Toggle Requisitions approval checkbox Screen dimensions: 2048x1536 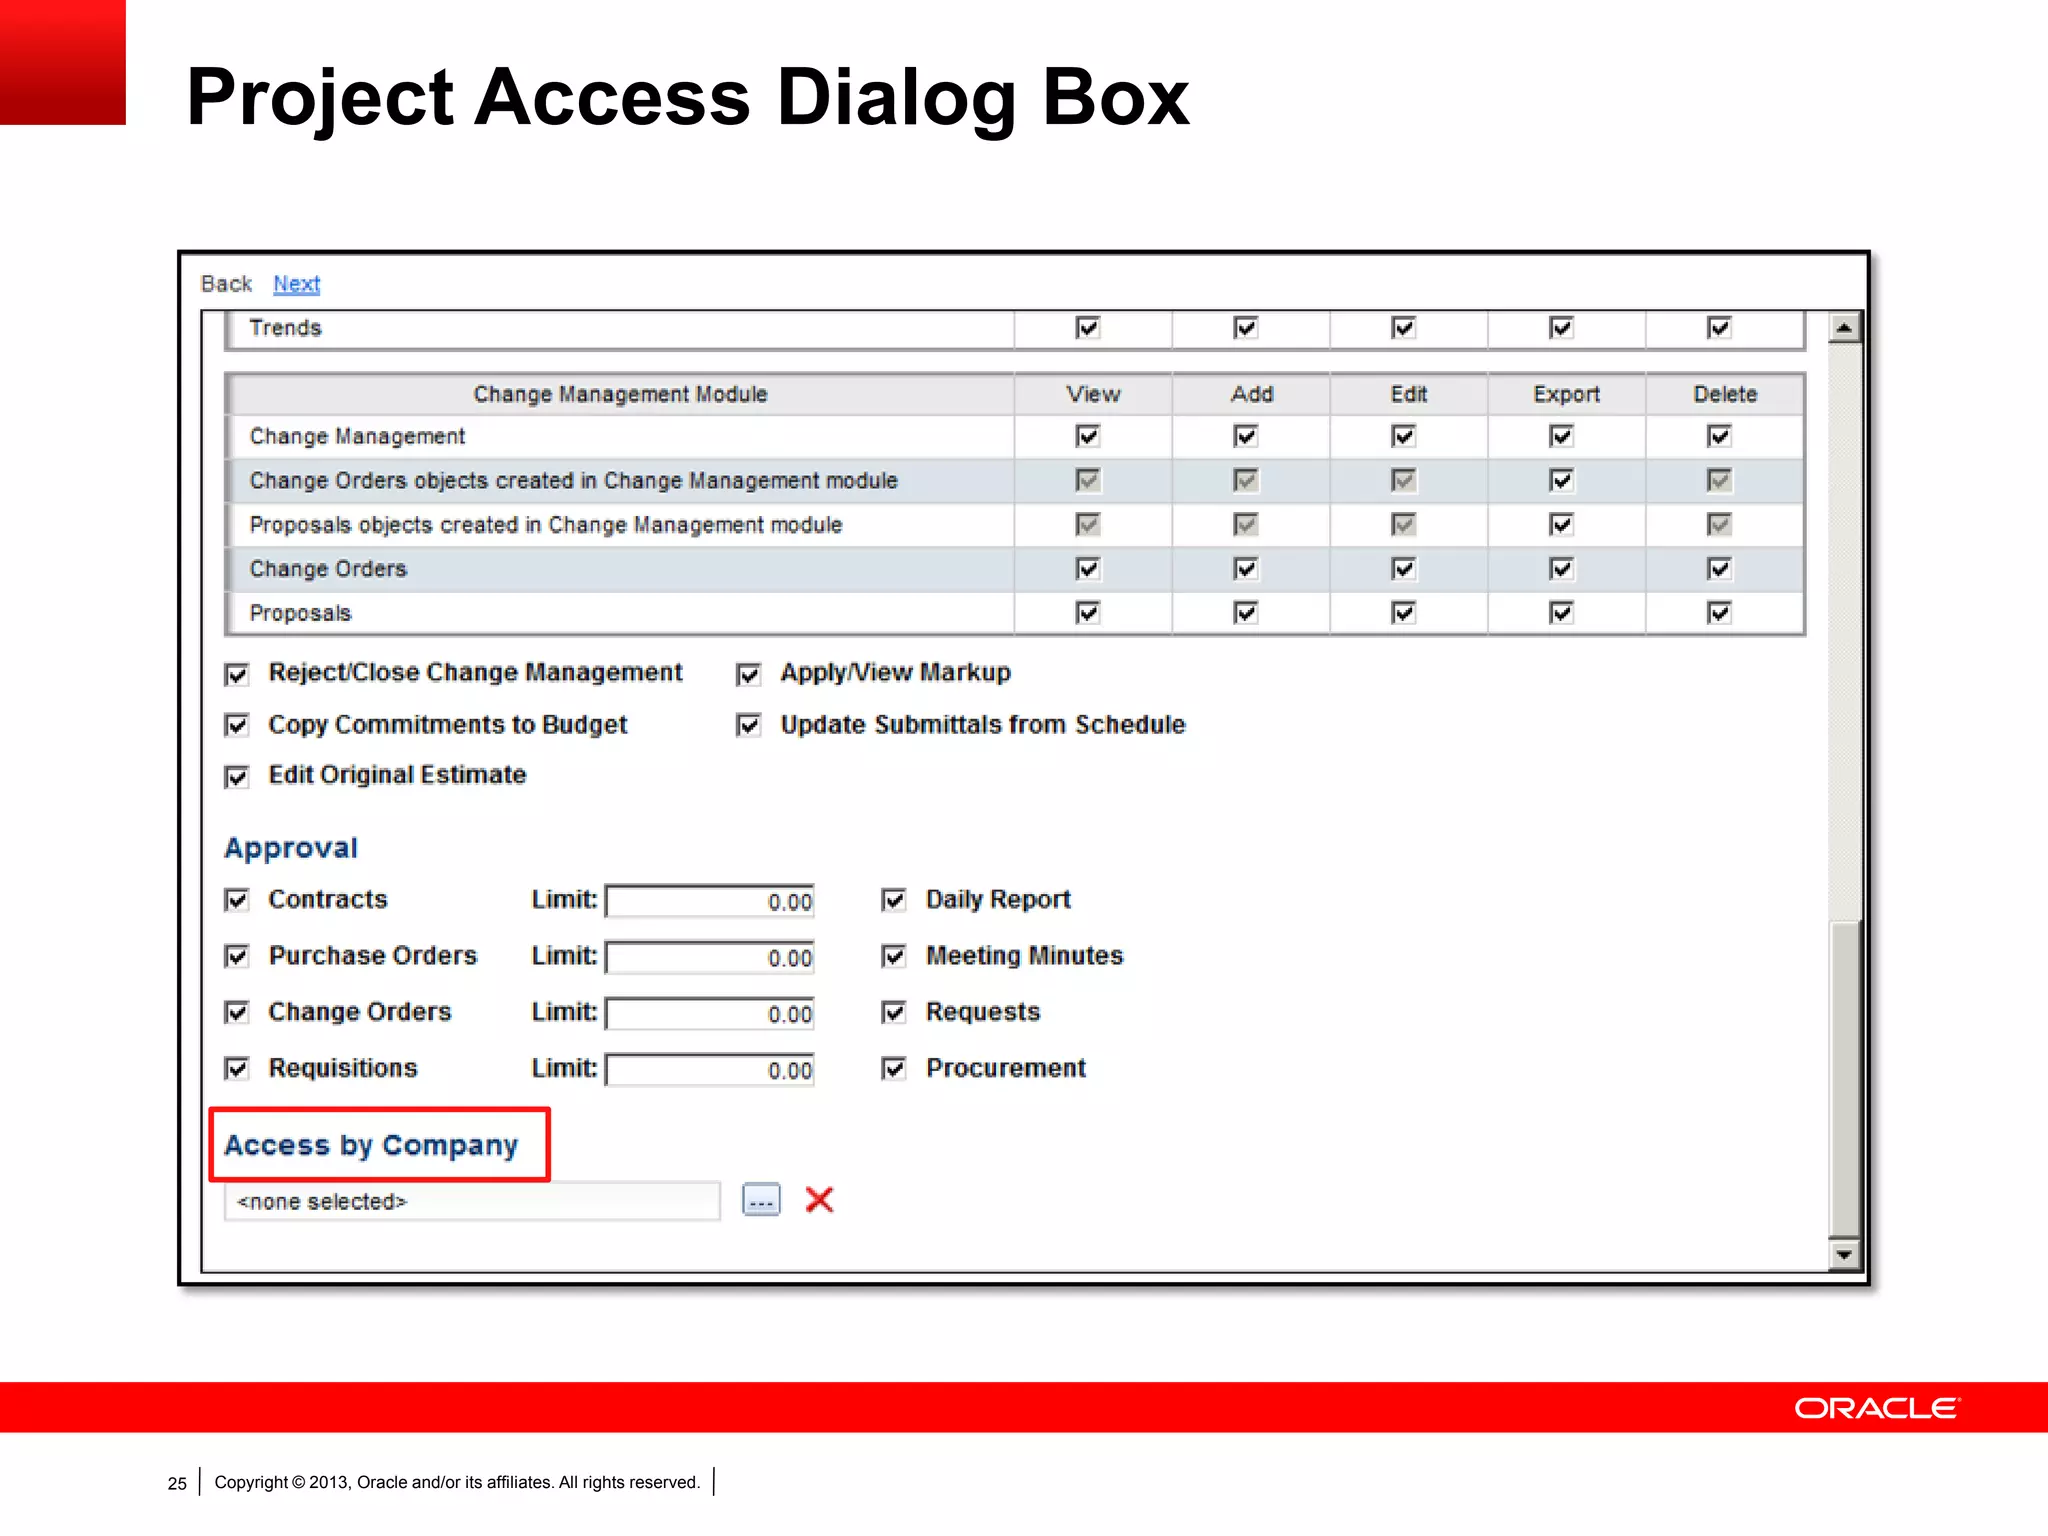(x=237, y=1069)
